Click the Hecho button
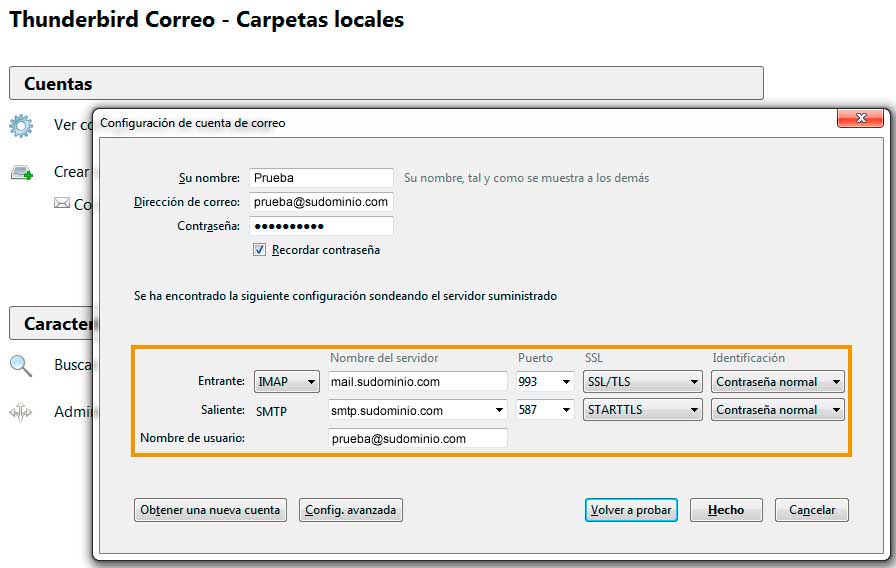The width and height of the screenshot is (896, 568). click(726, 510)
